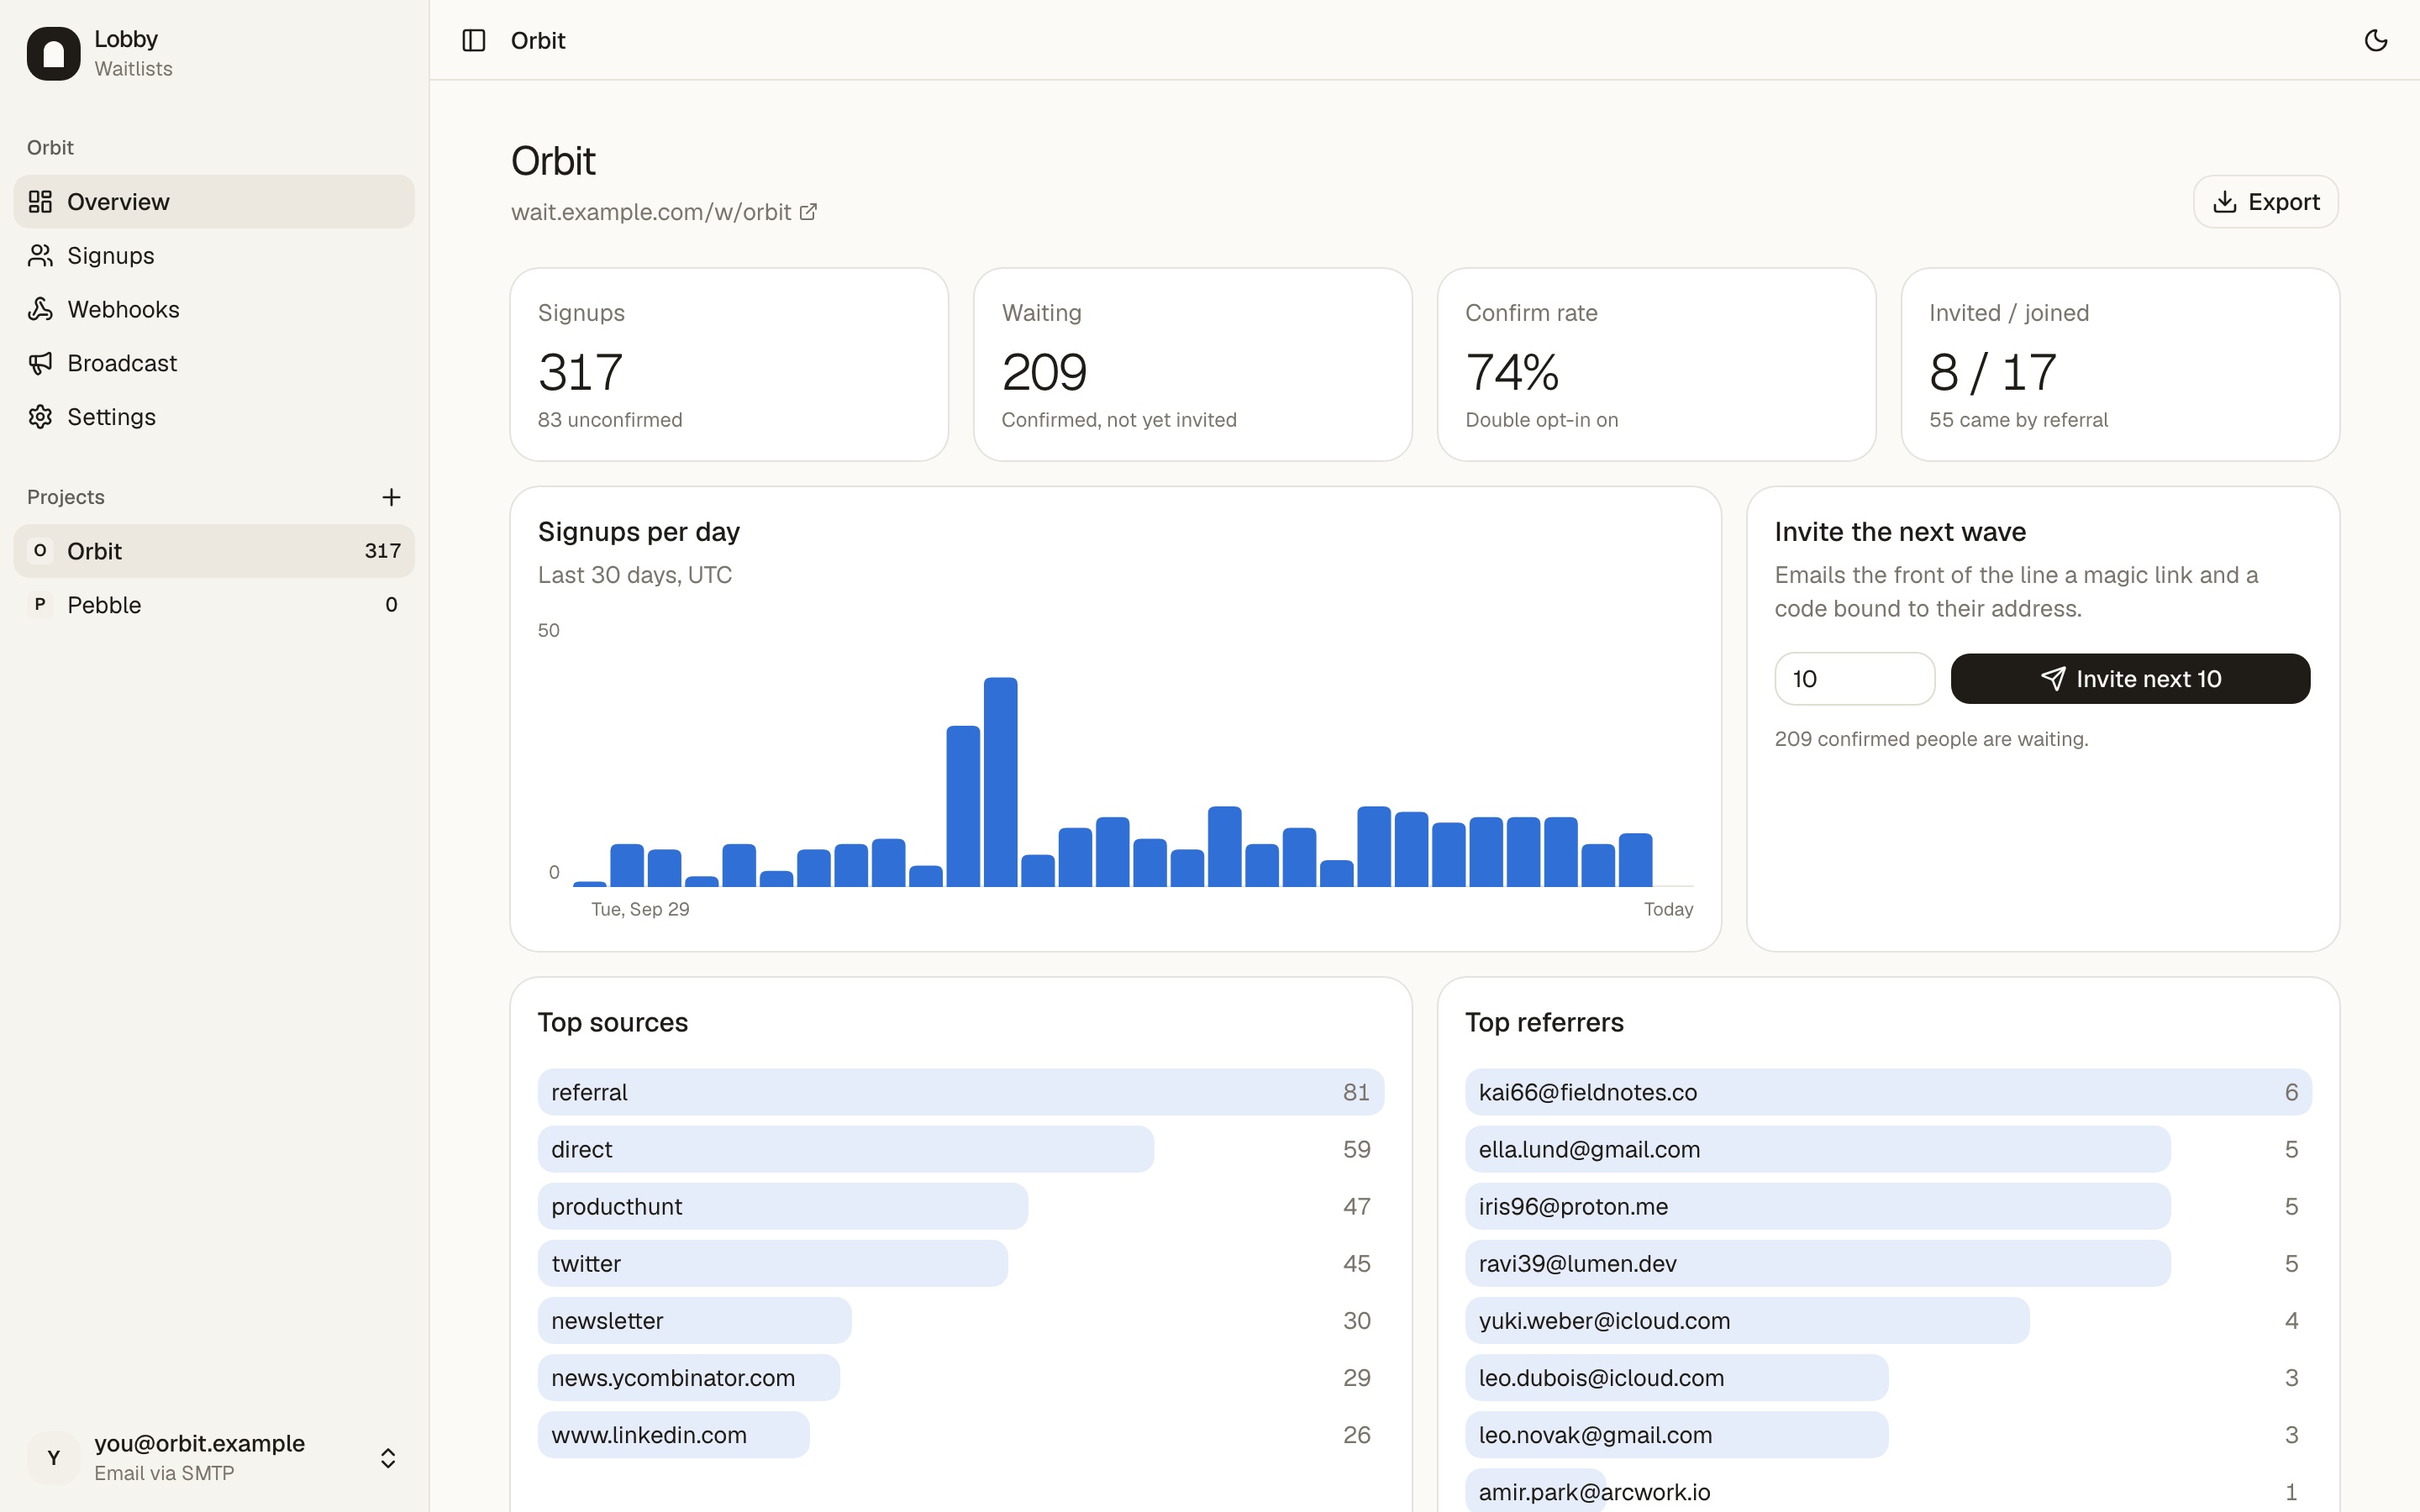This screenshot has width=2420, height=1512.
Task: Click the news.ycombinator.com source row
Action: (x=960, y=1378)
